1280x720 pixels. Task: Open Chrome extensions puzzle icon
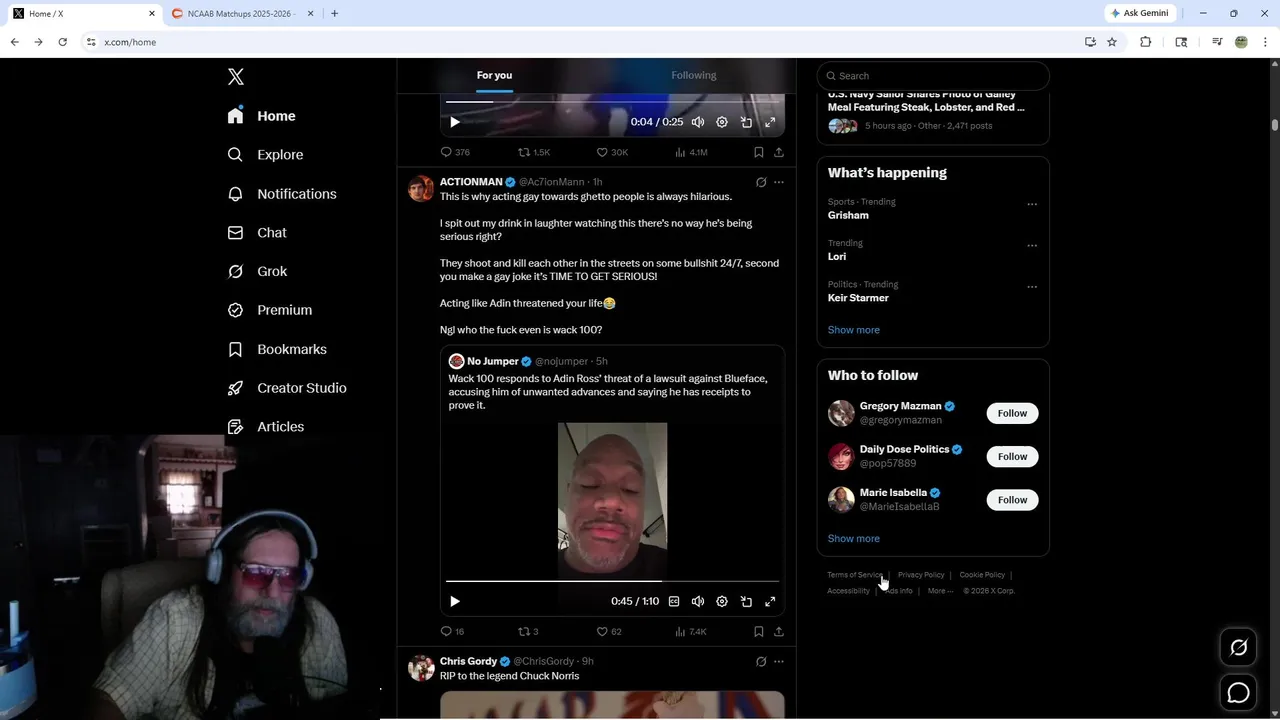coord(1146,42)
